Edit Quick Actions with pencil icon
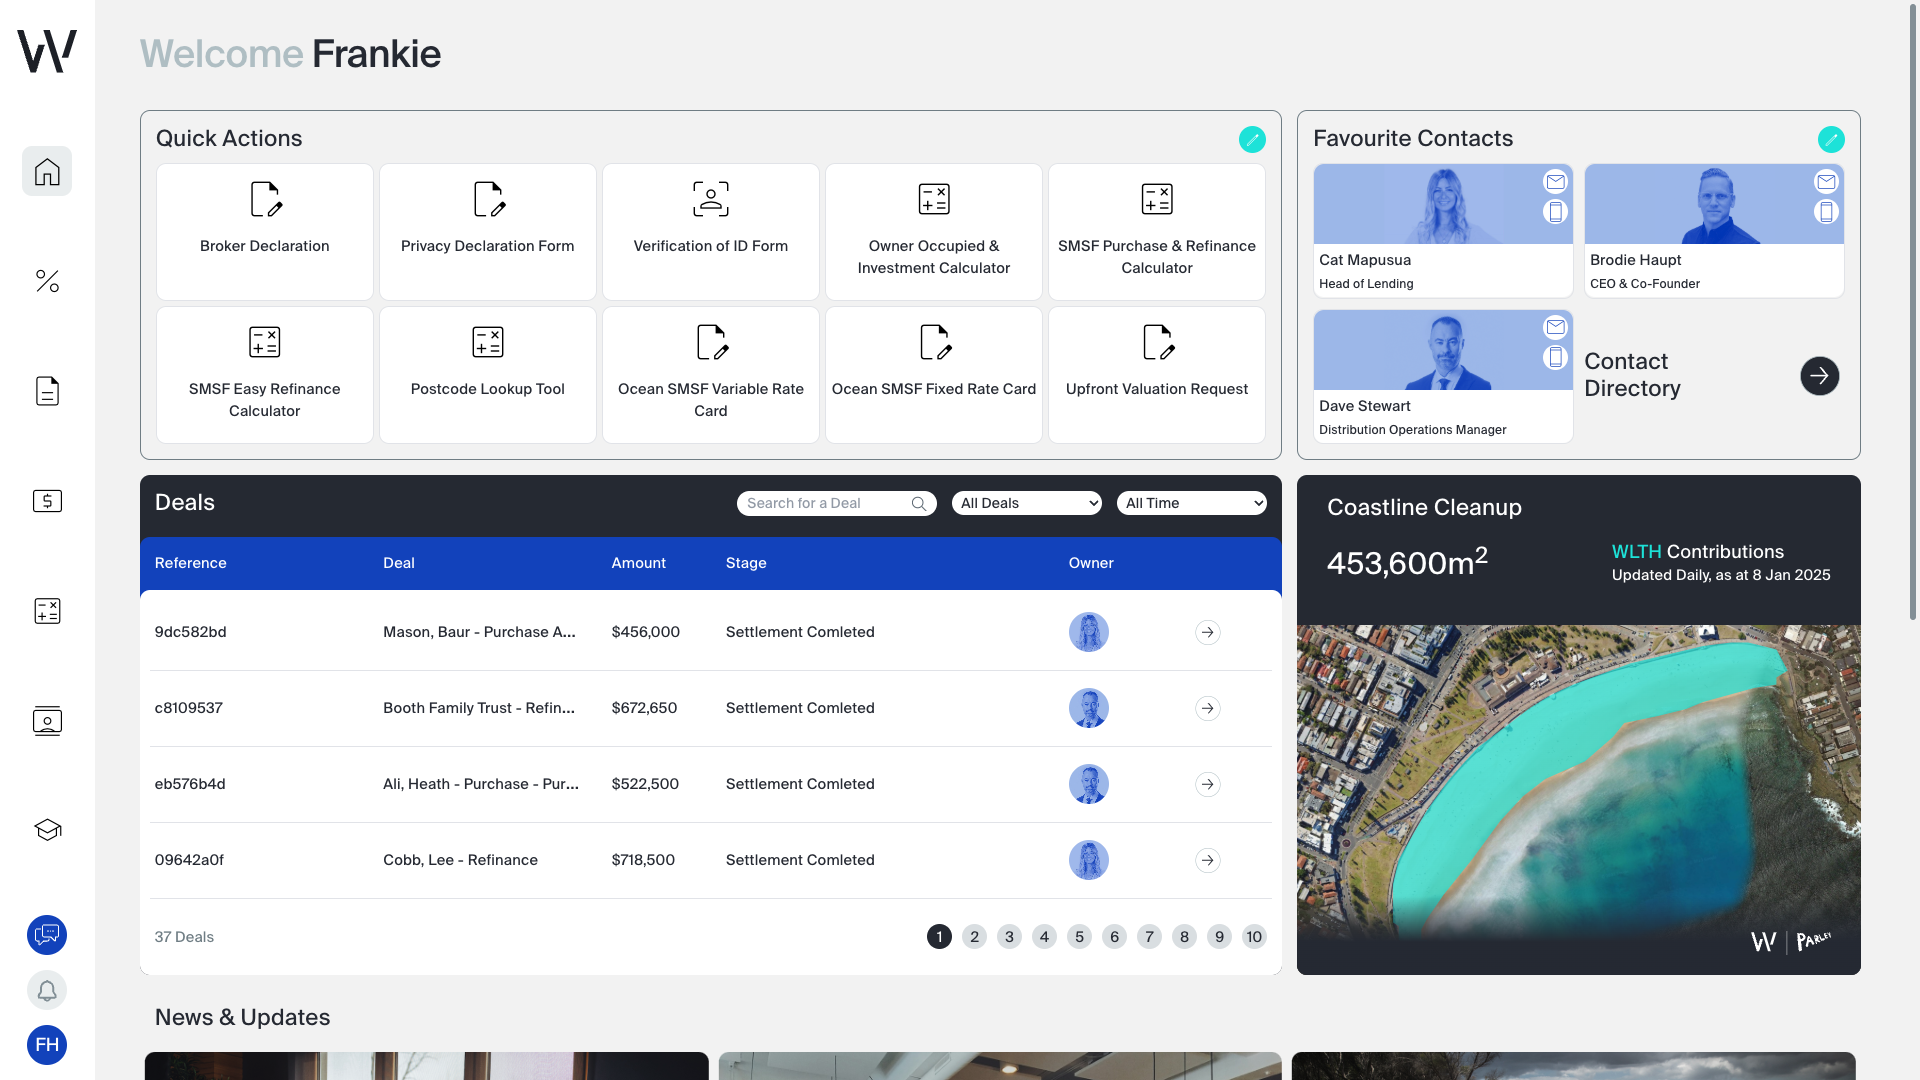1920x1080 pixels. tap(1252, 139)
